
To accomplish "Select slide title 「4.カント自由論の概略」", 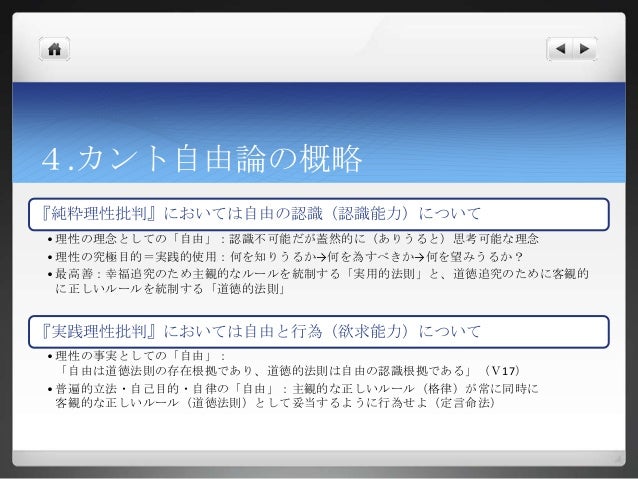I will pyautogui.click(x=202, y=159).
